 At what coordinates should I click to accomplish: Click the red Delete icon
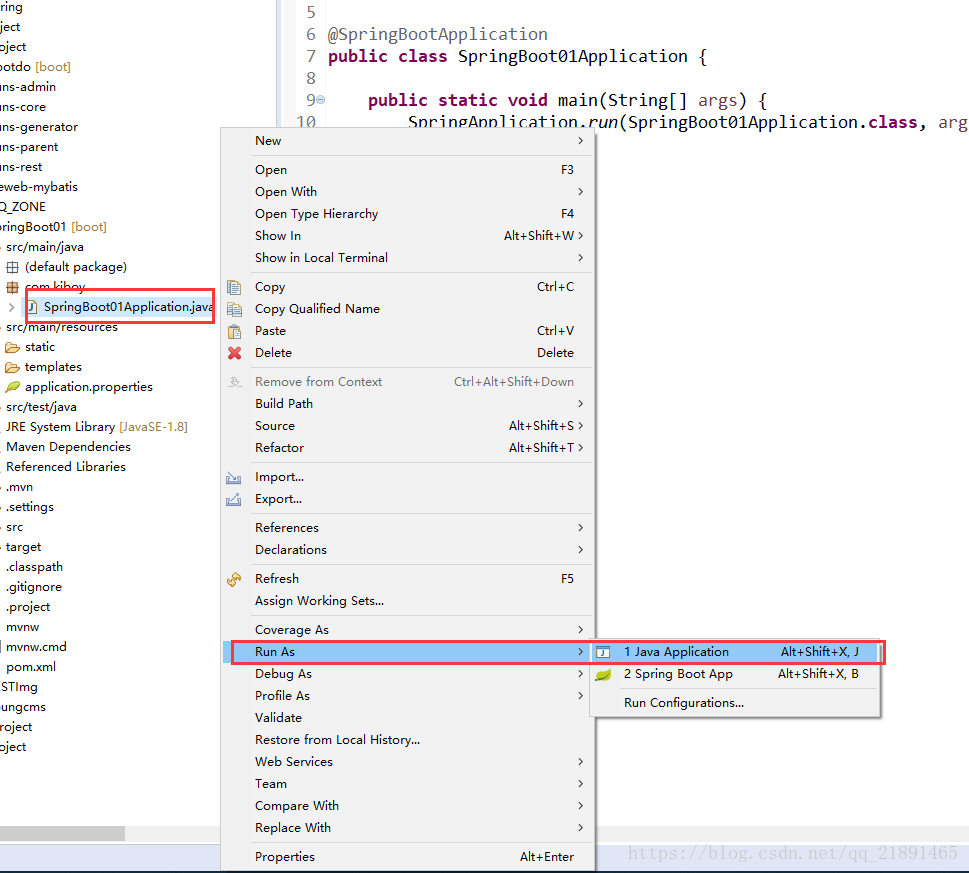coord(234,352)
